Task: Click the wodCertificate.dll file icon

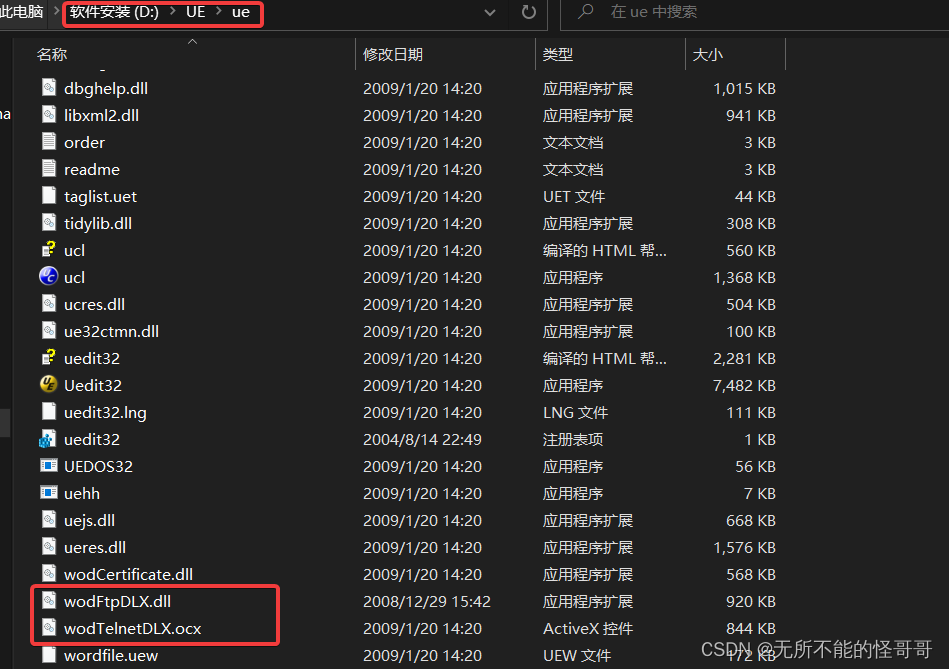Action: click(x=49, y=573)
